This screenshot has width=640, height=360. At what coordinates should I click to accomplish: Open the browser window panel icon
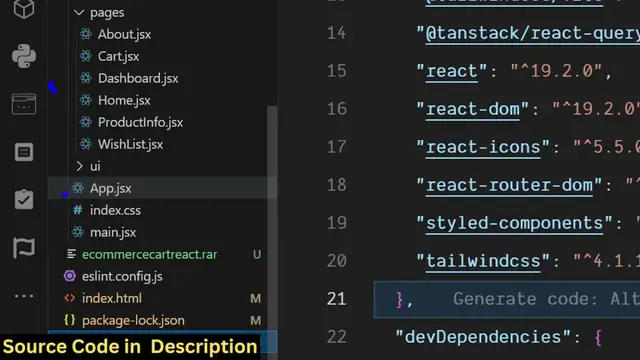tap(24, 104)
